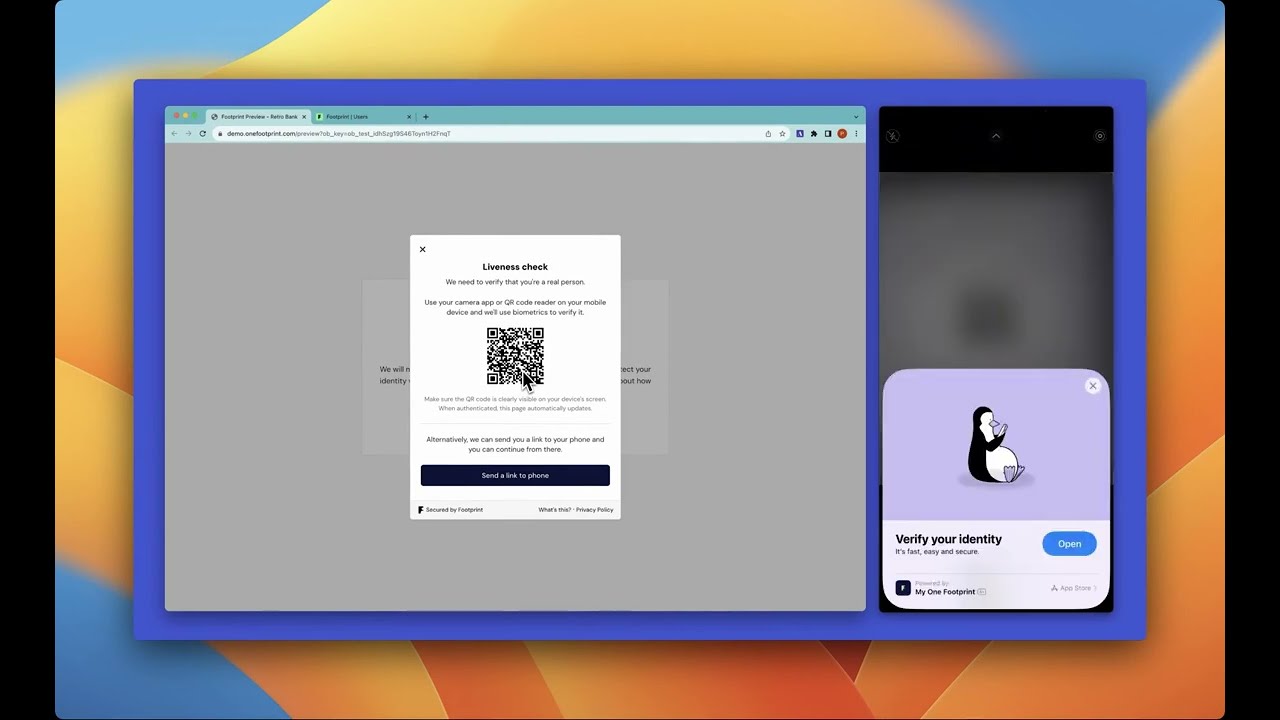This screenshot has width=1280, height=720.
Task: Click the penguin illustration on phone card
Action: click(x=995, y=446)
